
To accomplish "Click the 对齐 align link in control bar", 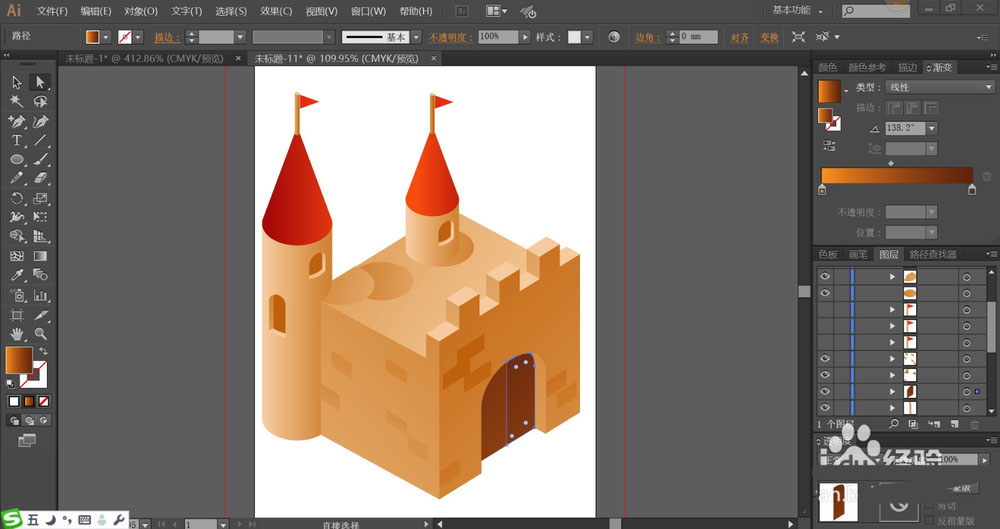I will point(739,37).
